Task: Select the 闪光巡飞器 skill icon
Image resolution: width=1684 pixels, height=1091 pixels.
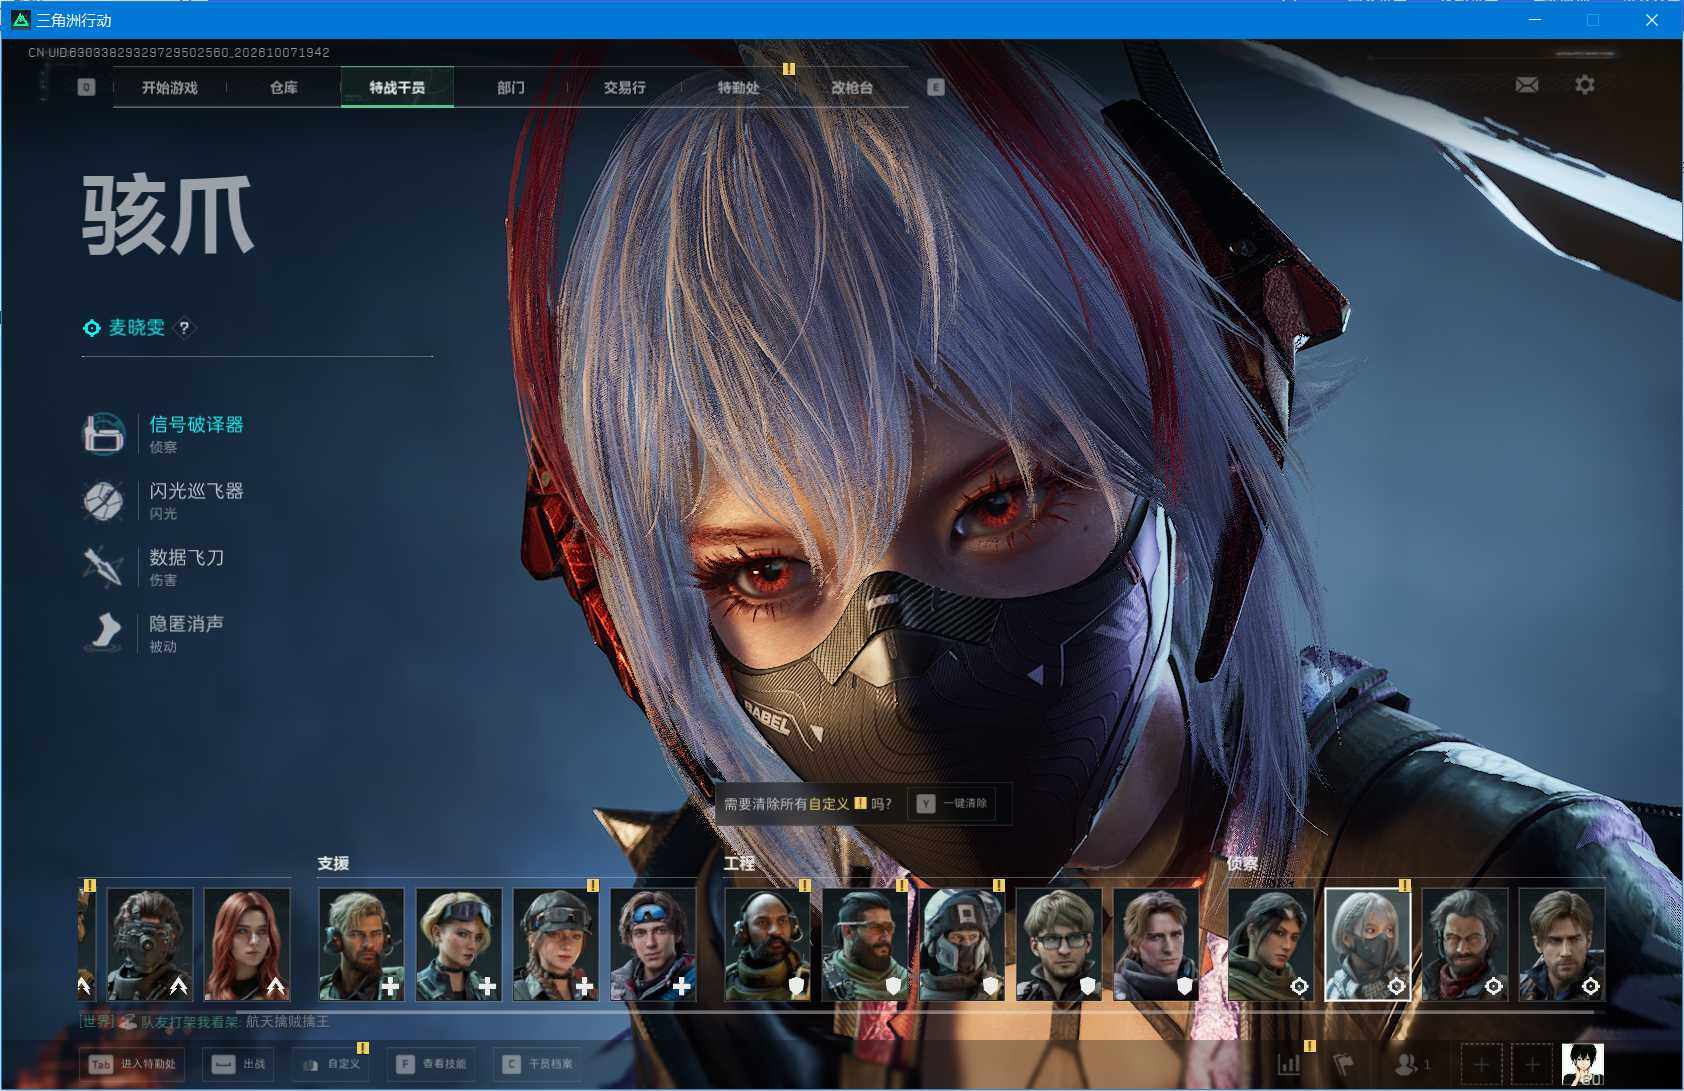Action: coord(103,500)
